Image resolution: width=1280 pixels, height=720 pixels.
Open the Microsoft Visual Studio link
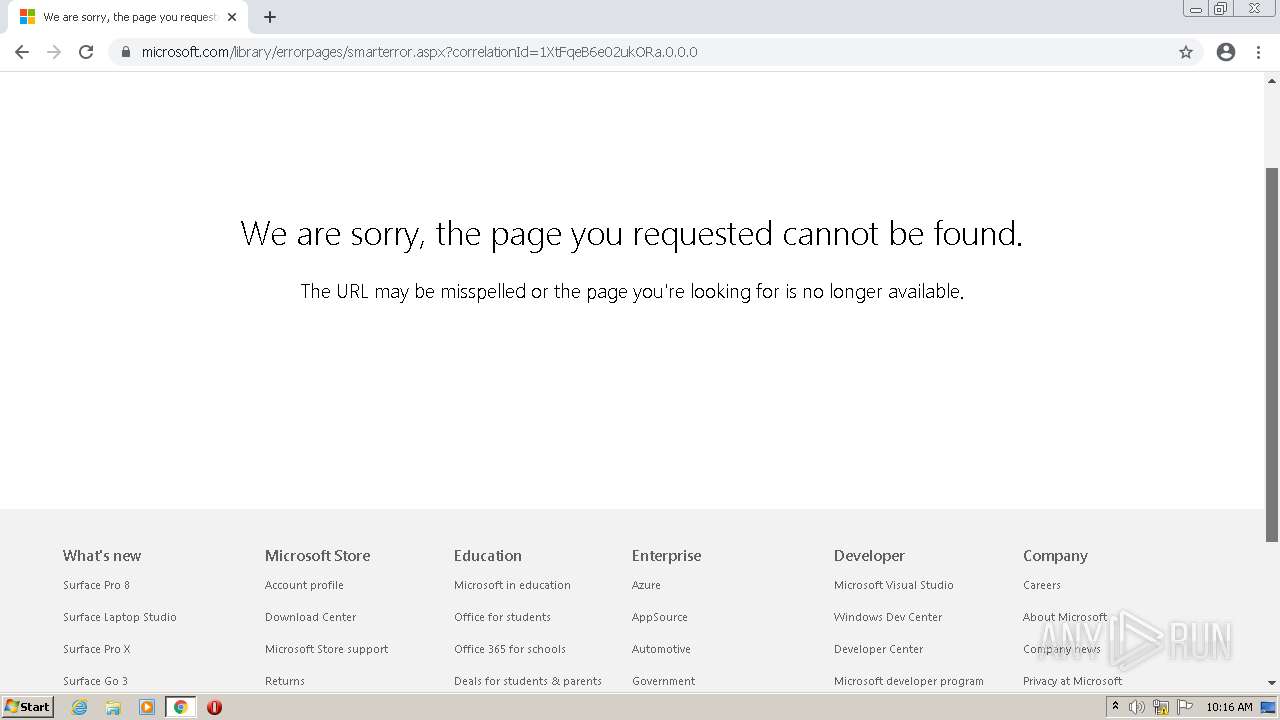[x=894, y=585]
